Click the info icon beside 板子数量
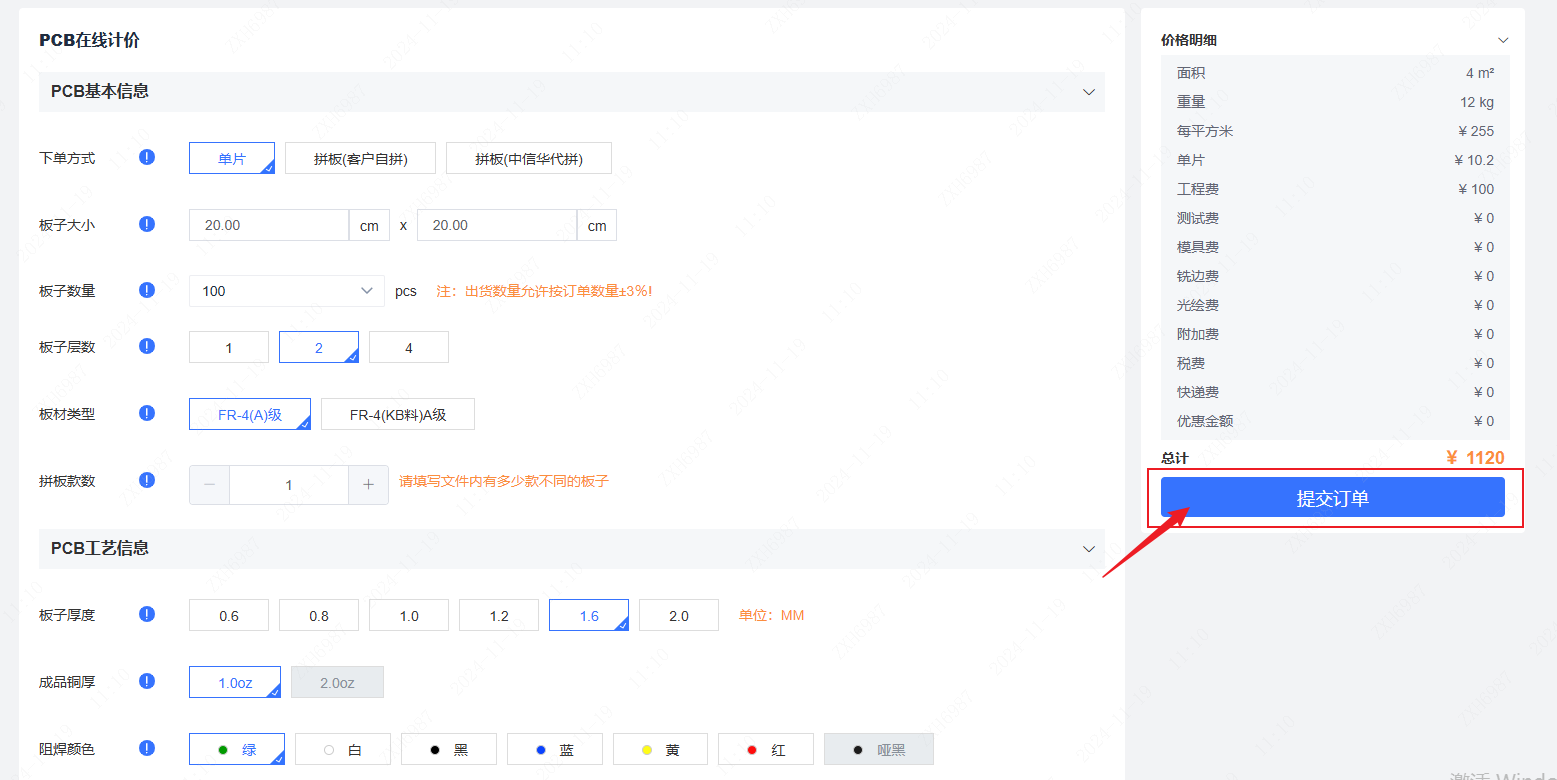 (x=146, y=290)
